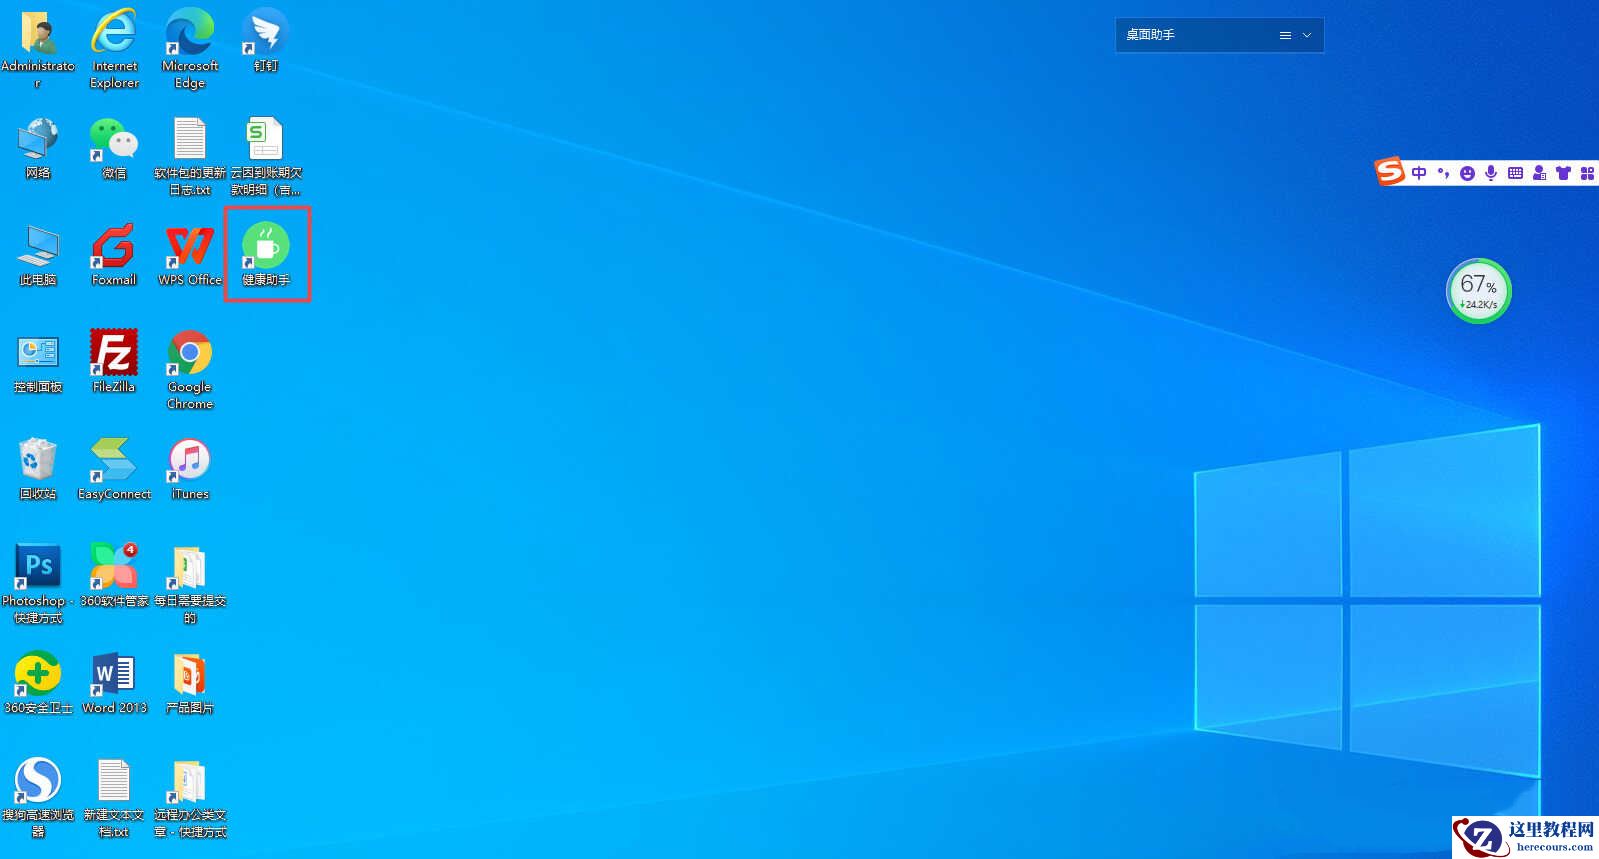The height and width of the screenshot is (859, 1599).
Task: Toggle punctuation mode on Sogou bar
Action: pyautogui.click(x=1443, y=173)
